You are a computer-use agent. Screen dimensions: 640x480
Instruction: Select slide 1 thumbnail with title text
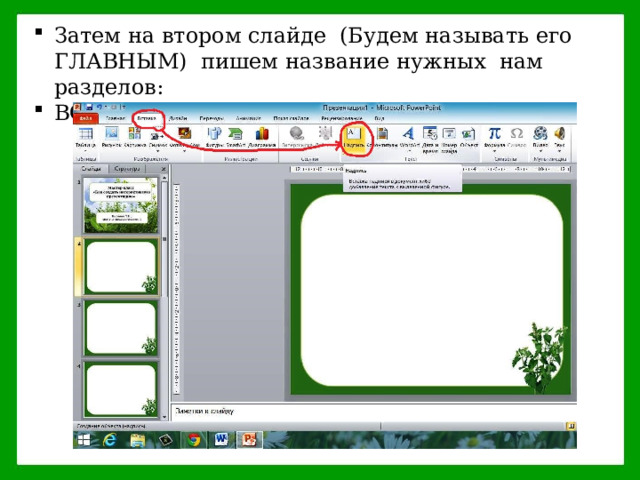click(x=120, y=205)
